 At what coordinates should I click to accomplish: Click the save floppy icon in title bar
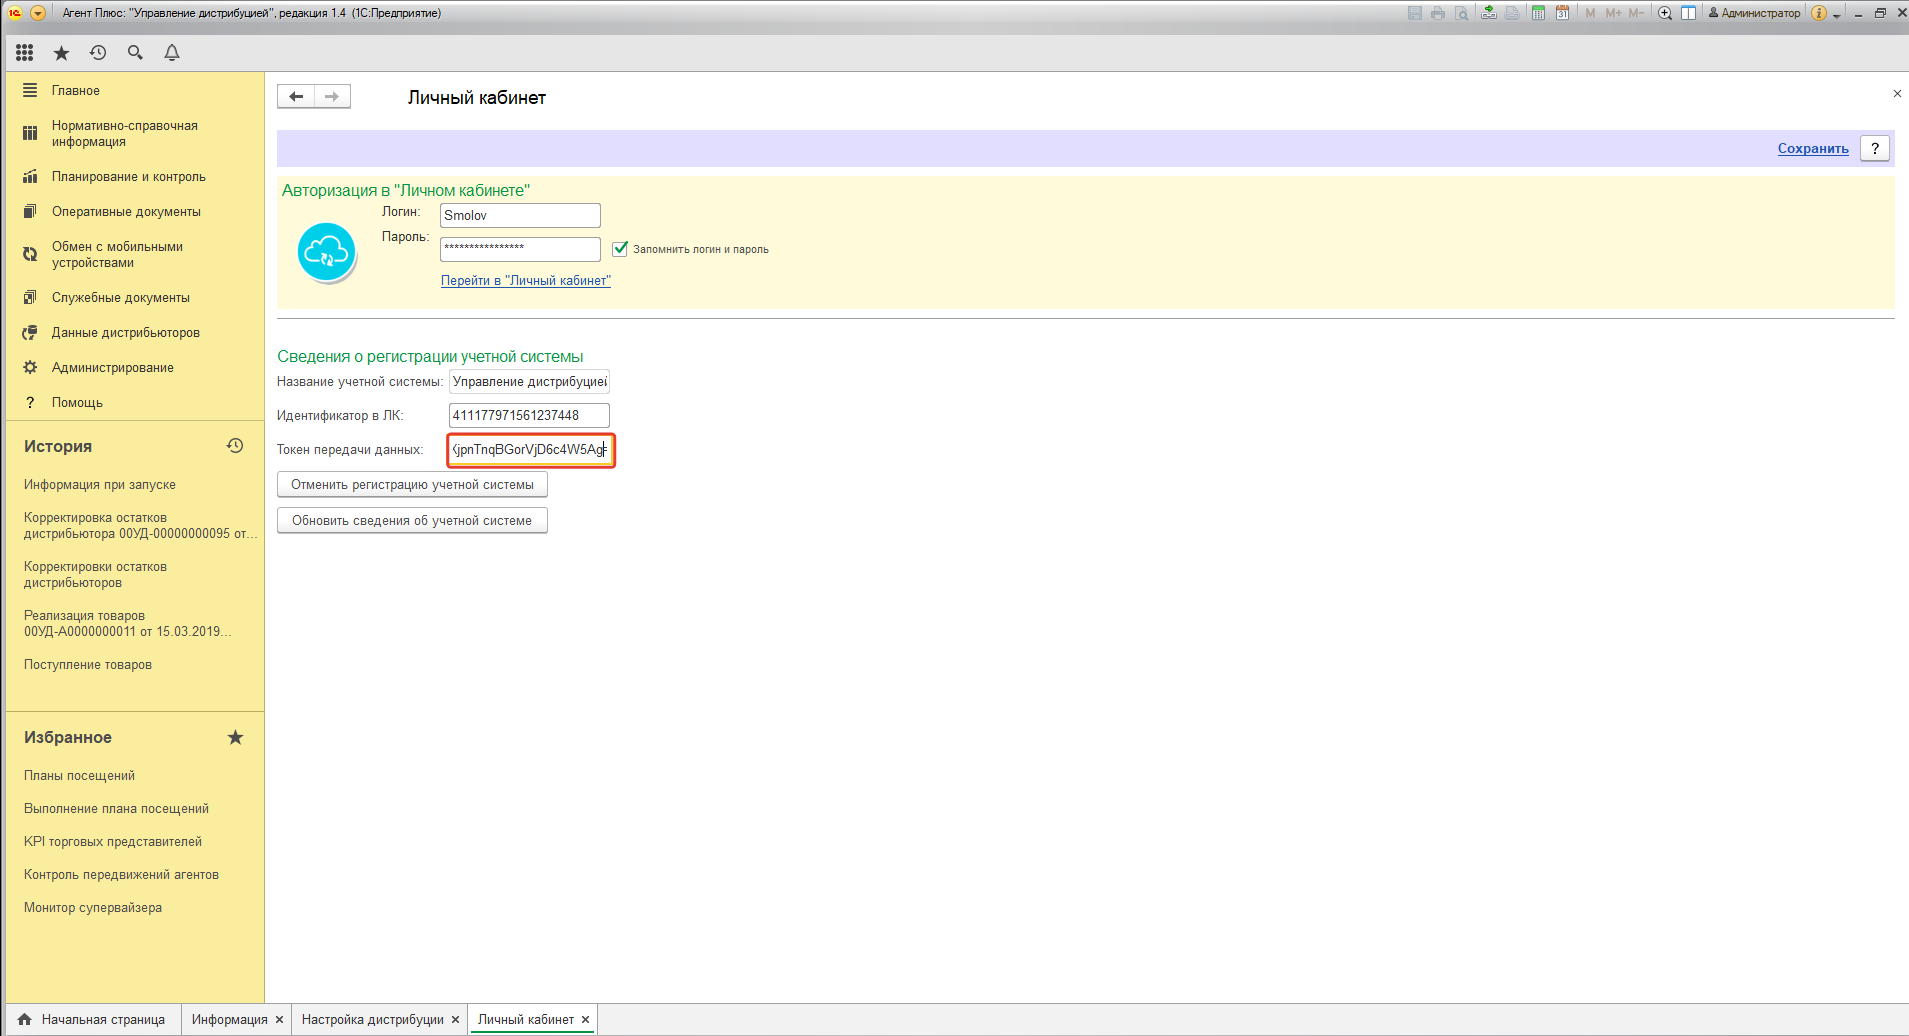click(x=1414, y=13)
